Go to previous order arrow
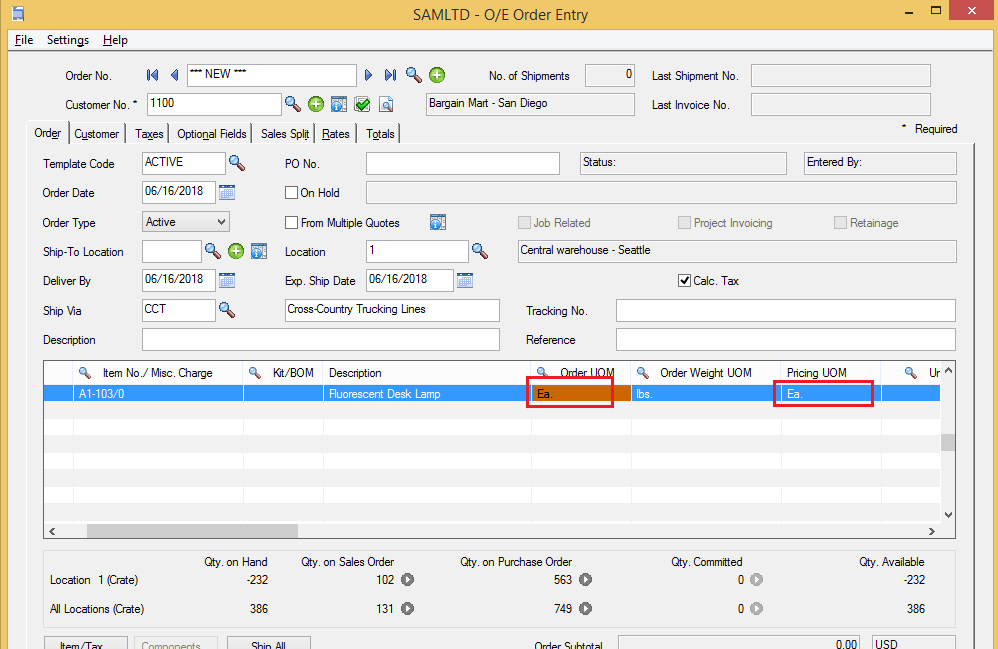Screen dimensions: 998x649 click(x=174, y=75)
